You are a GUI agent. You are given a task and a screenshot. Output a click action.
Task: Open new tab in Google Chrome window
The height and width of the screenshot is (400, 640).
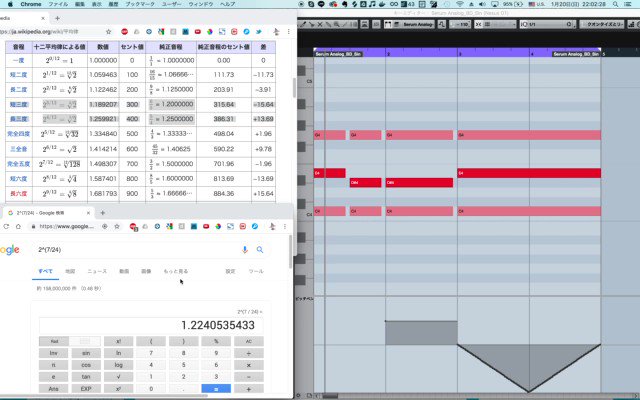[x=102, y=213]
